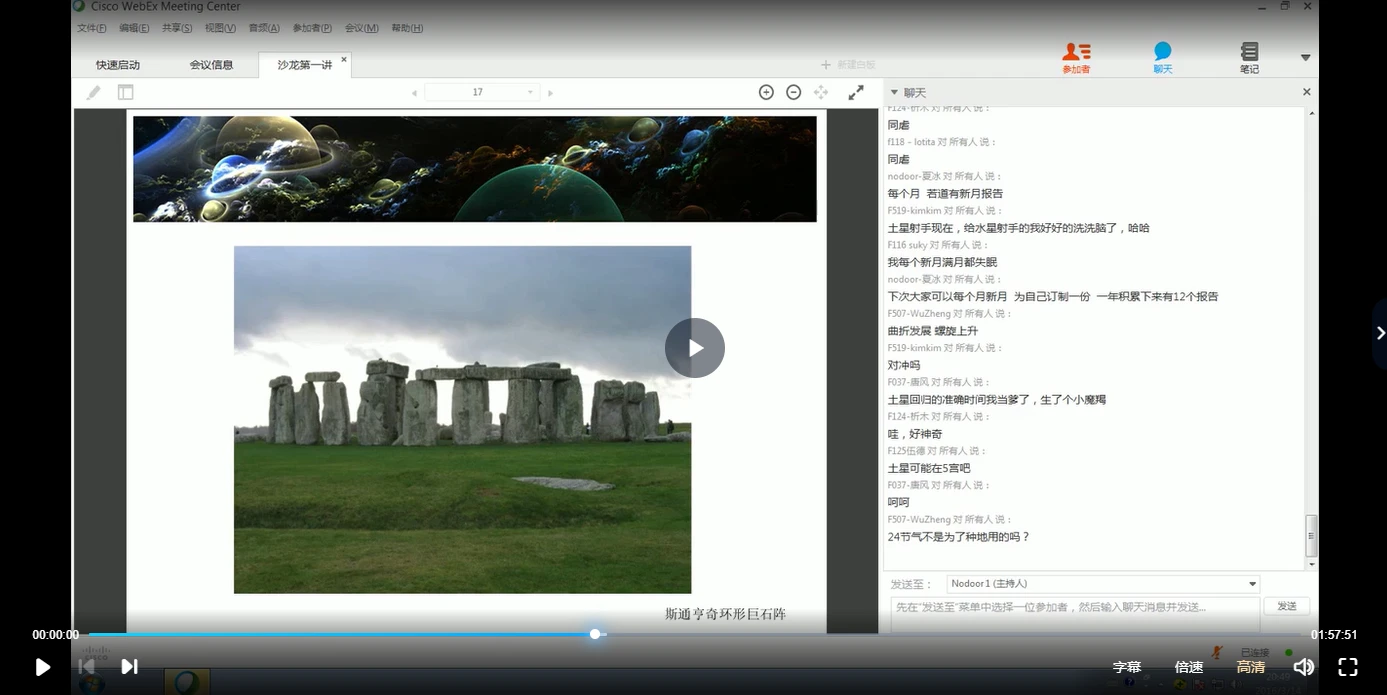Open the 音频(A) menu
The height and width of the screenshot is (695, 1387).
click(264, 28)
